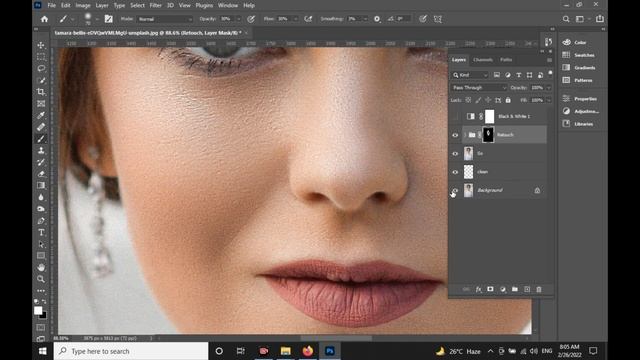This screenshot has width=640, height=360.
Task: Show the Black & White 1 layer
Action: [x=455, y=117]
